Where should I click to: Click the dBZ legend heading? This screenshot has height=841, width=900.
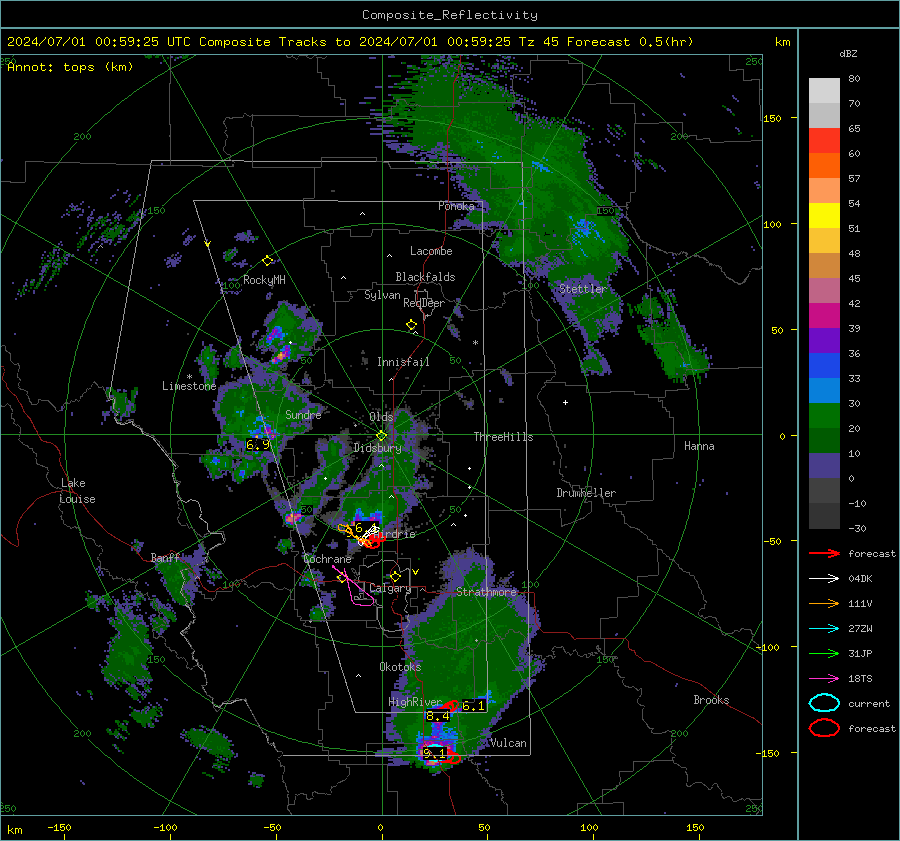[x=848, y=54]
